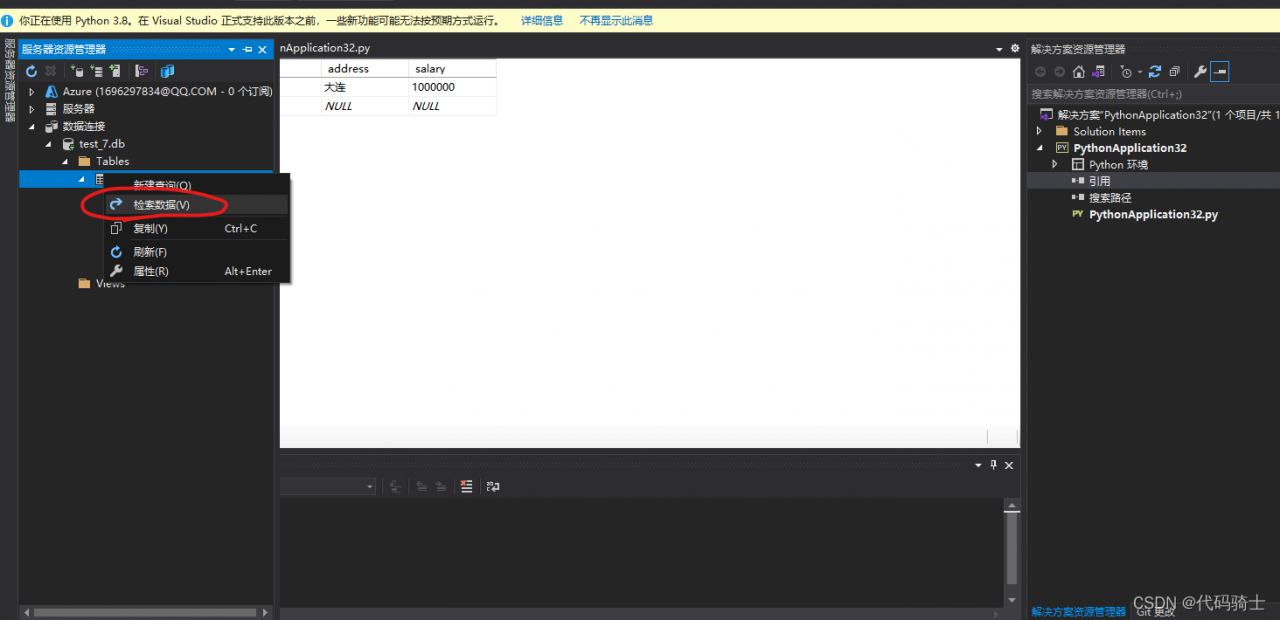1280x620 pixels.
Task: Click the add server icon beside Connect to Server
Action: pyautogui.click(x=115, y=71)
